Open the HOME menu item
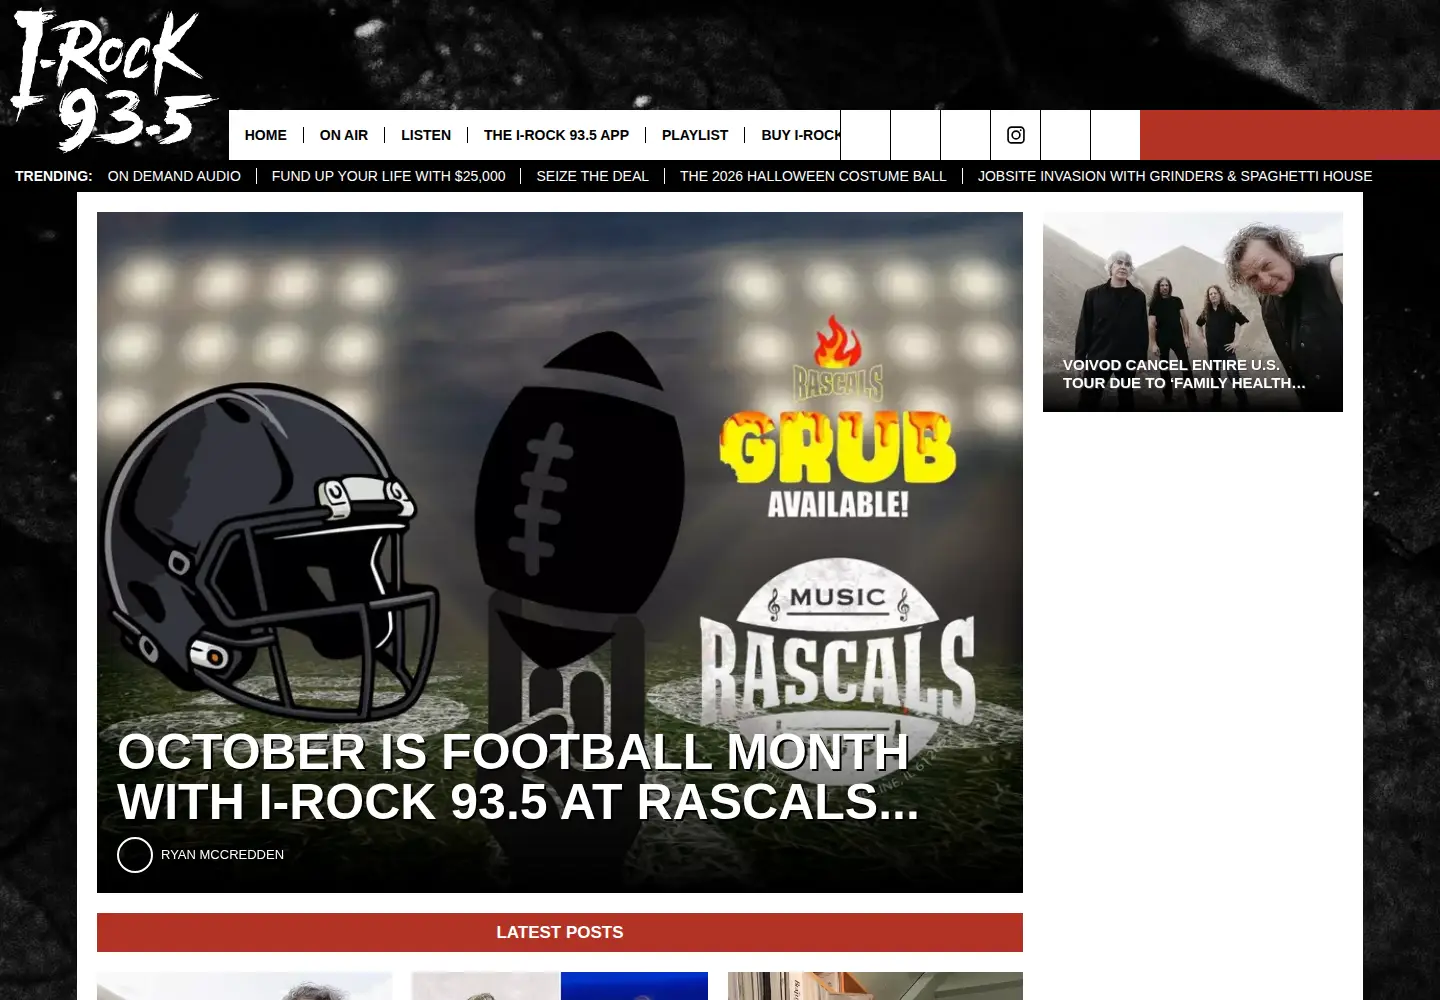Viewport: 1440px width, 1000px height. 266,135
